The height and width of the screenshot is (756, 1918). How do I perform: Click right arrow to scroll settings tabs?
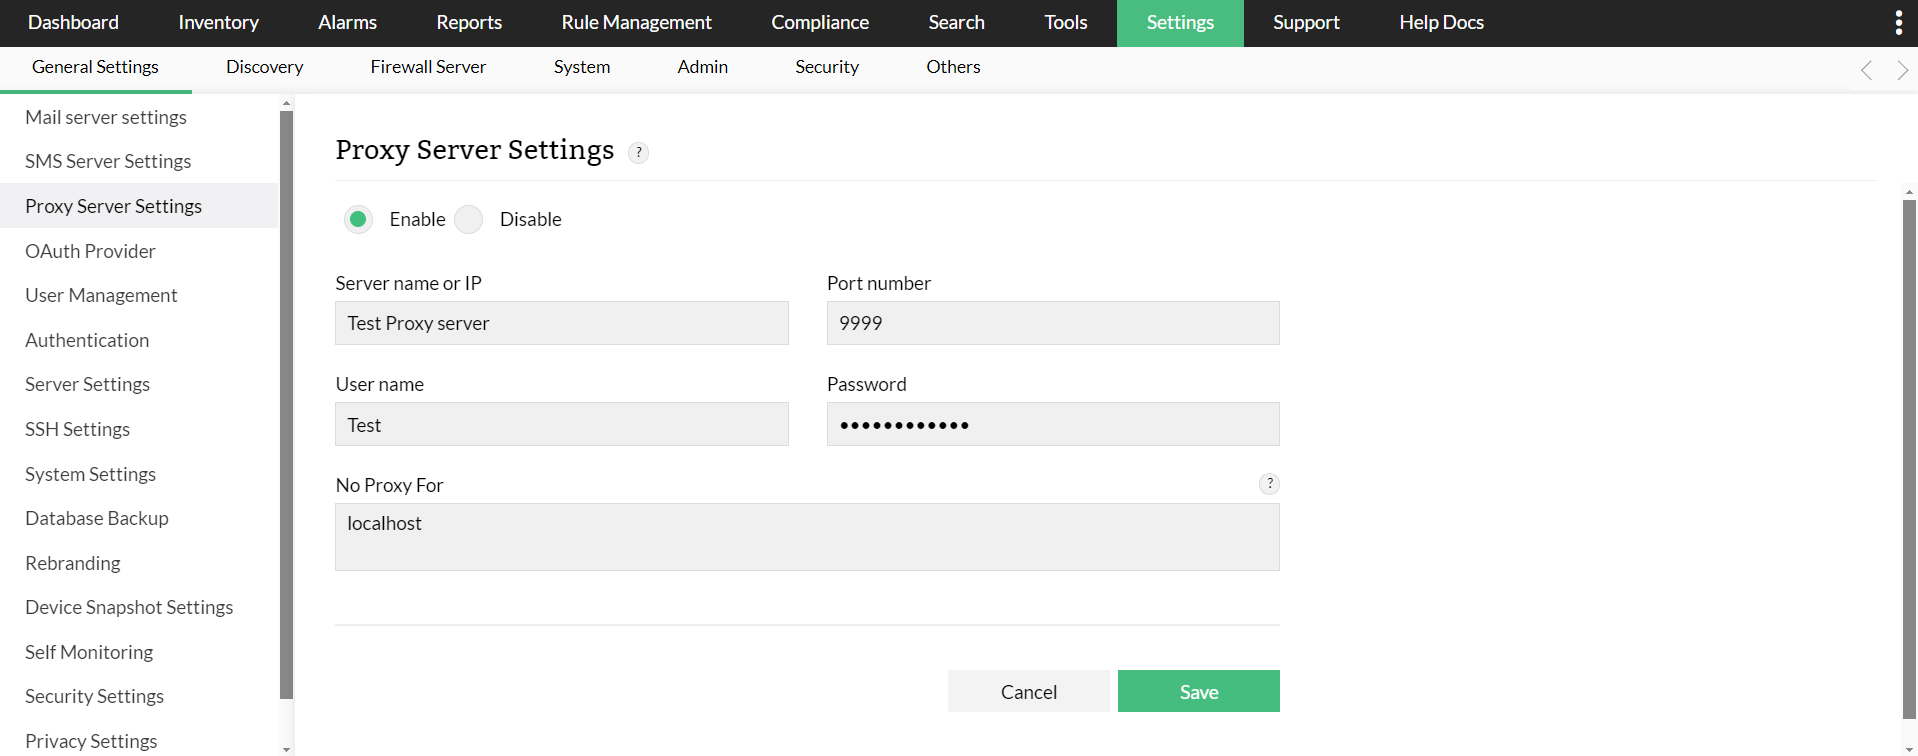(x=1902, y=70)
